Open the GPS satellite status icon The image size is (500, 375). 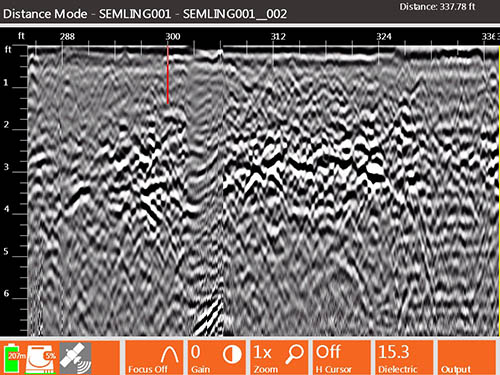[x=75, y=358]
